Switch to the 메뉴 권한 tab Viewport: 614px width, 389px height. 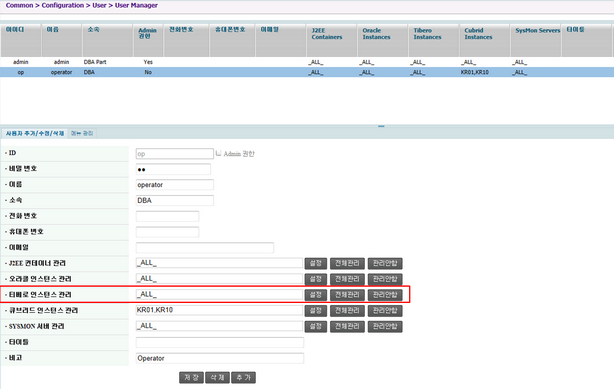[x=82, y=134]
